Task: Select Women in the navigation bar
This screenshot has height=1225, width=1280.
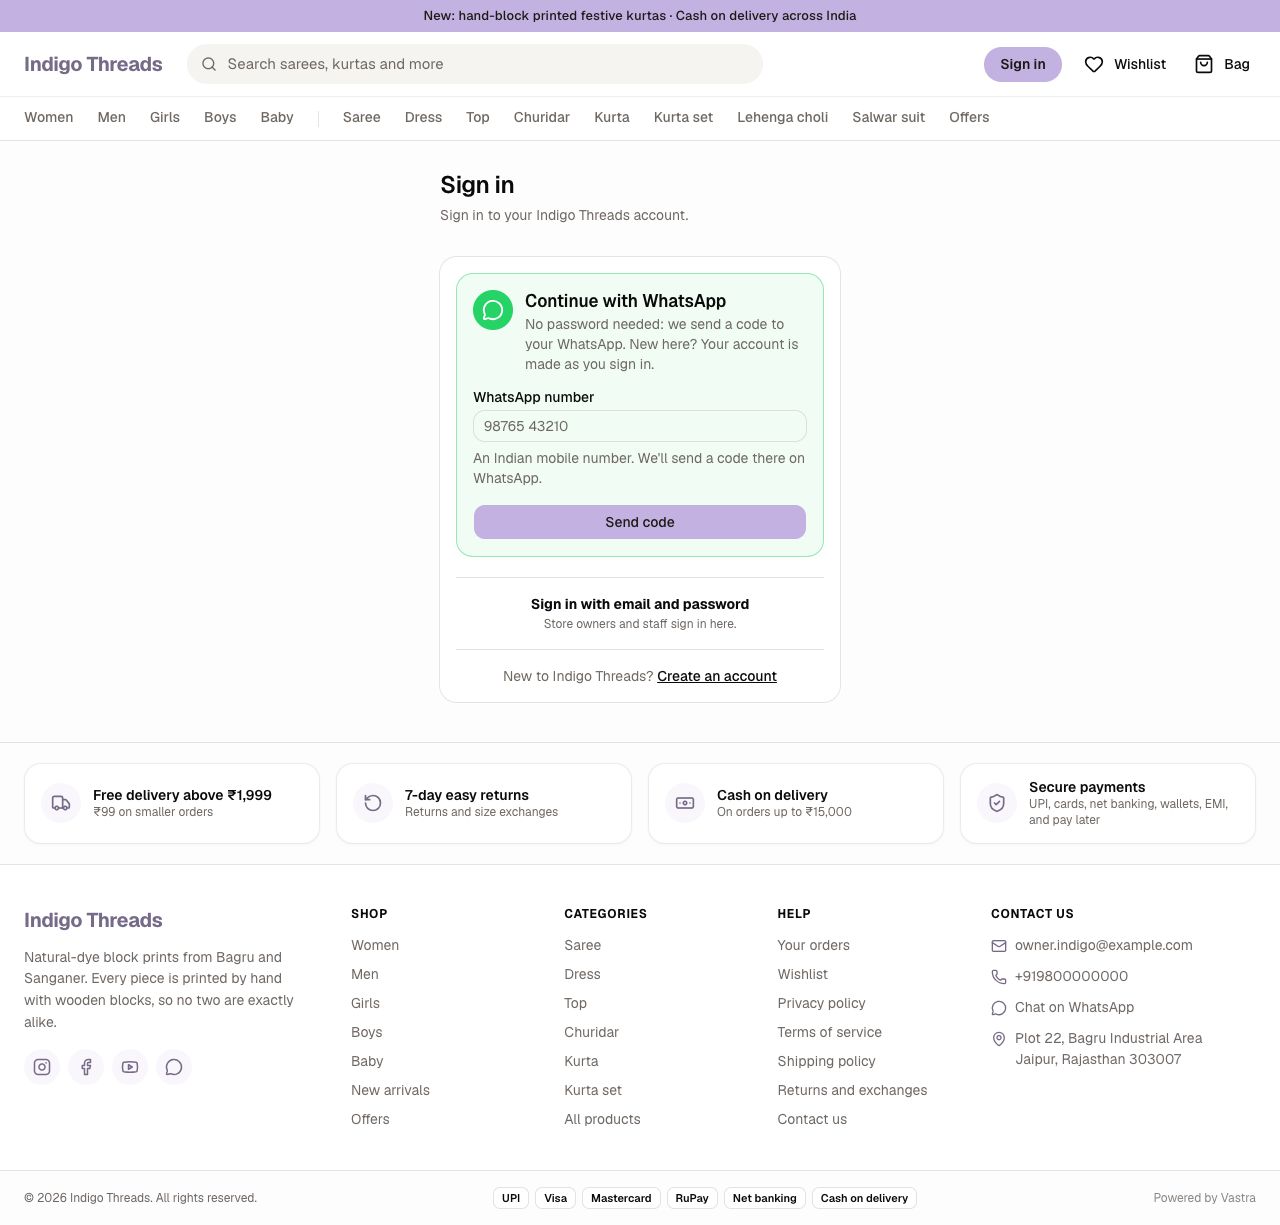Action: point(49,117)
